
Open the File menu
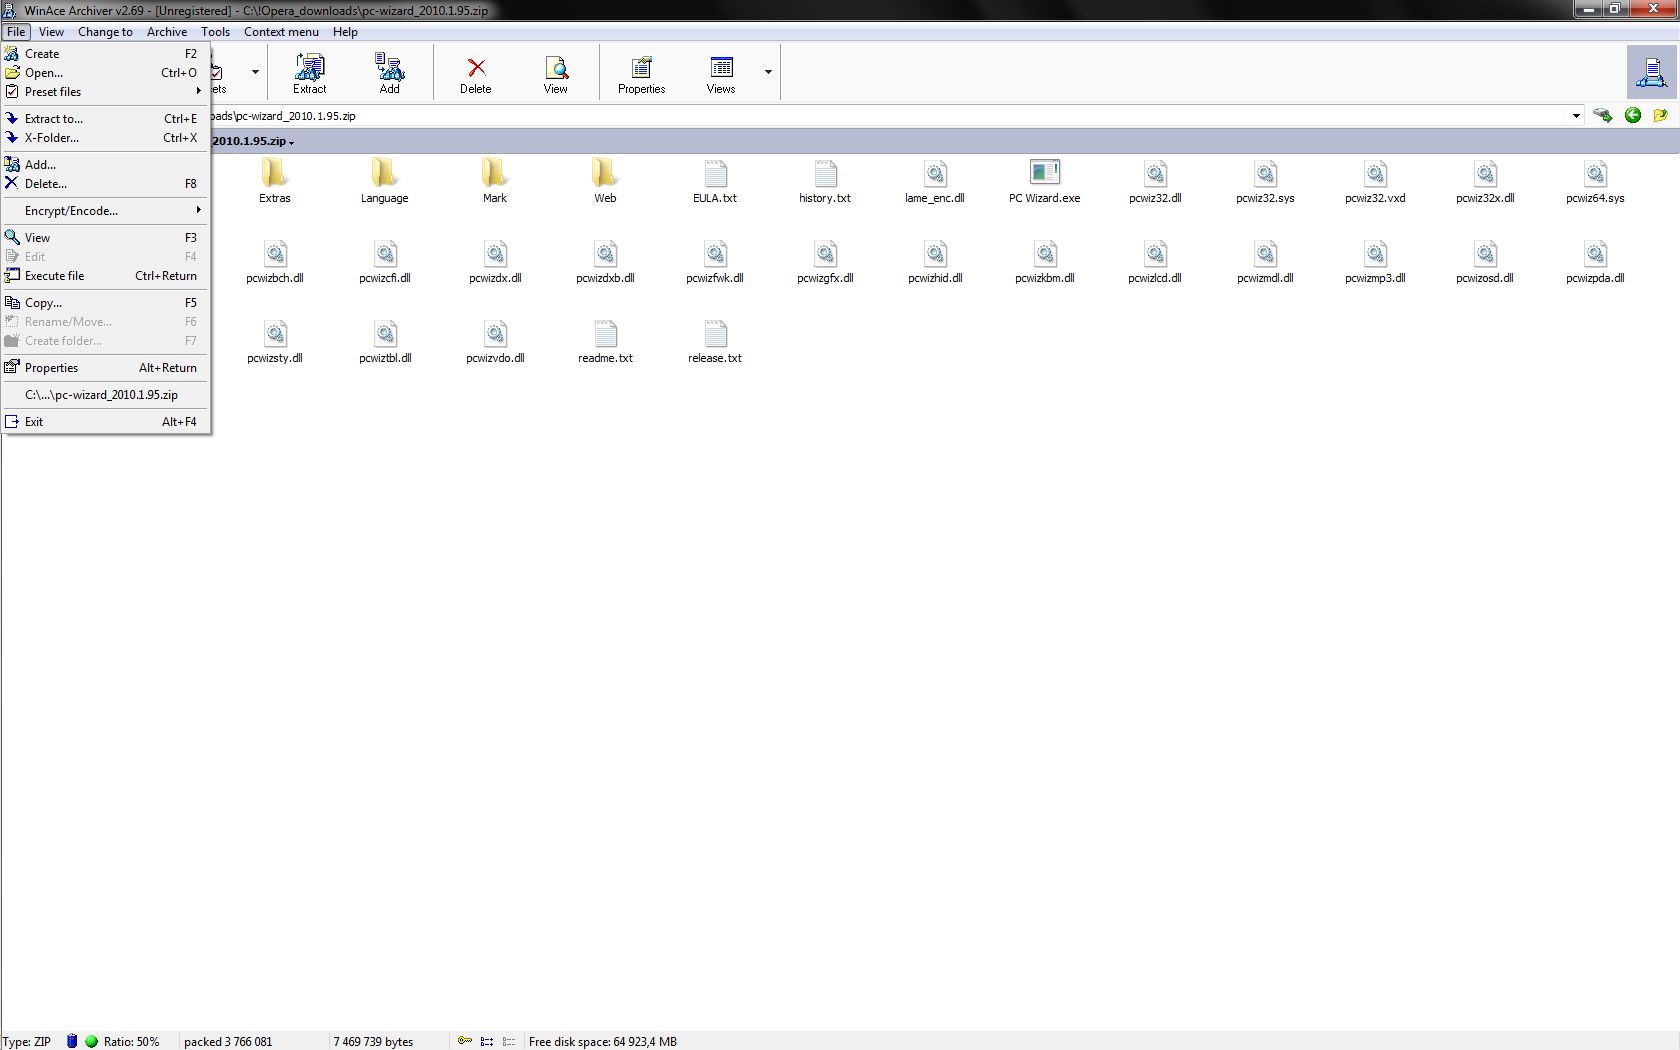[x=16, y=32]
